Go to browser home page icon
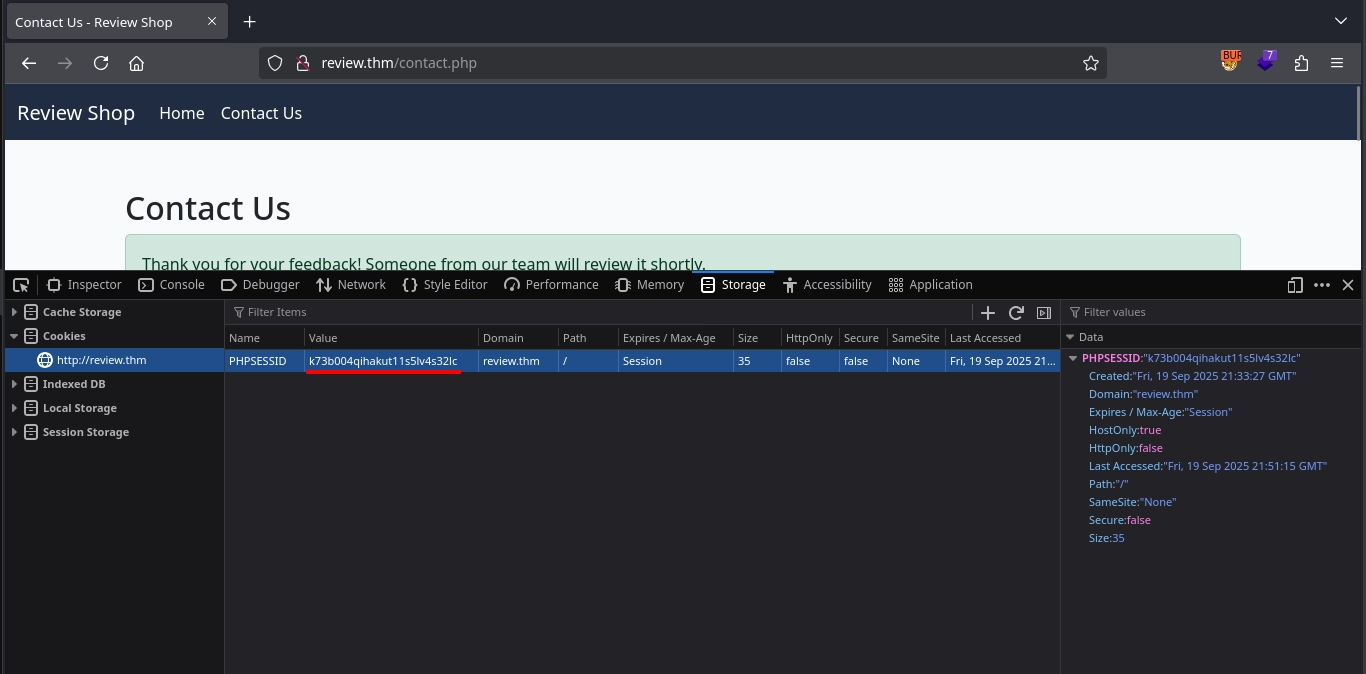 [x=137, y=63]
